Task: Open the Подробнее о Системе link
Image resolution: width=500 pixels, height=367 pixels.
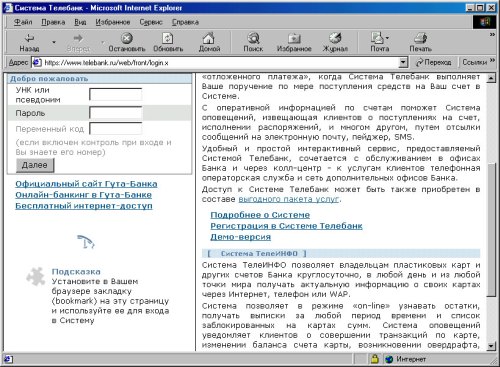Action: pyautogui.click(x=260, y=215)
